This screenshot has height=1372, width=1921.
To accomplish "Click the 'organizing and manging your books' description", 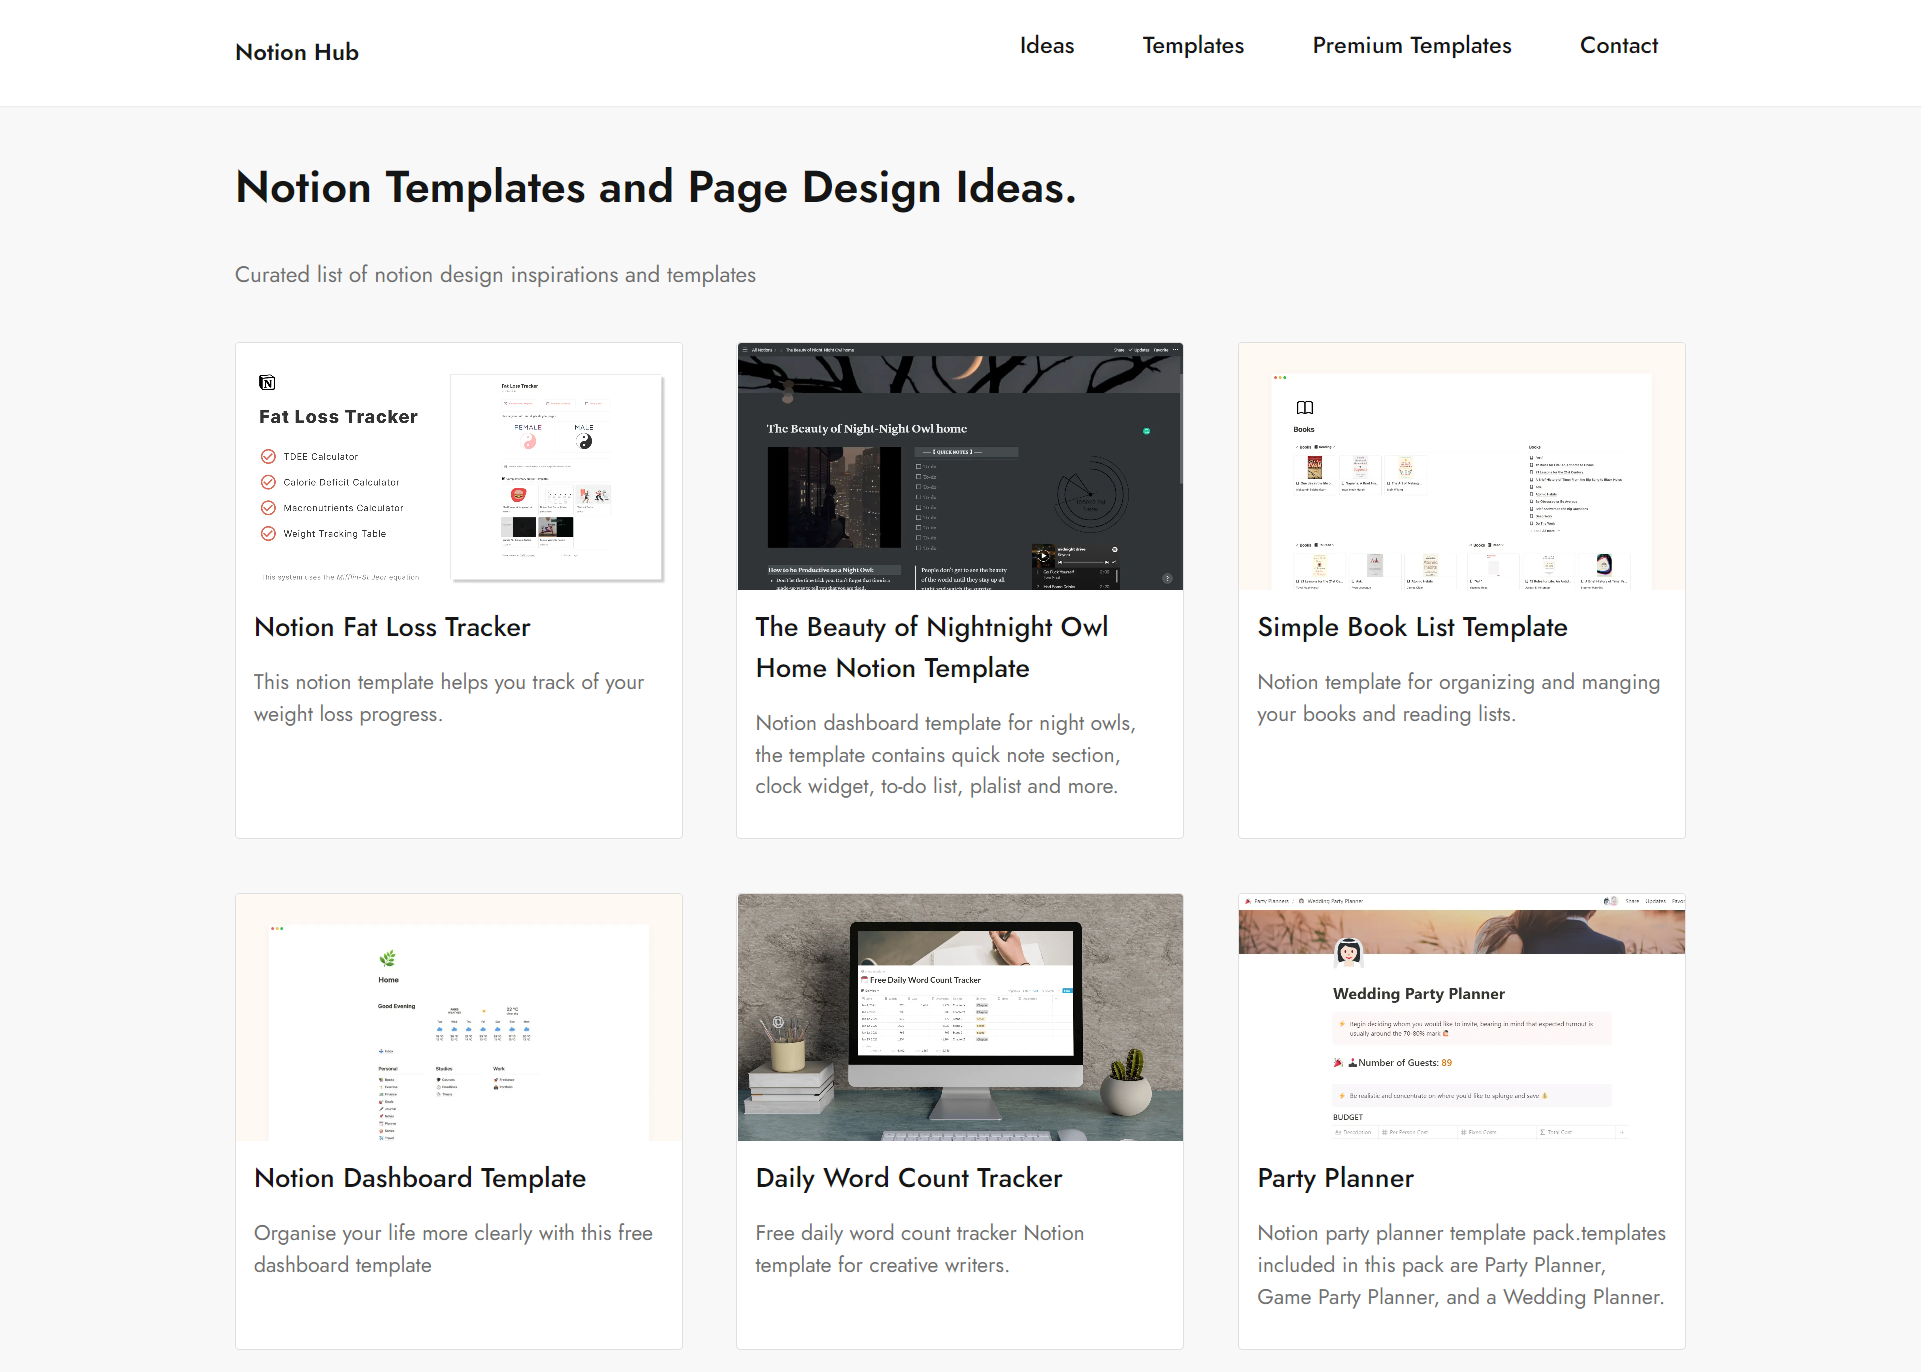I will coord(1459,698).
